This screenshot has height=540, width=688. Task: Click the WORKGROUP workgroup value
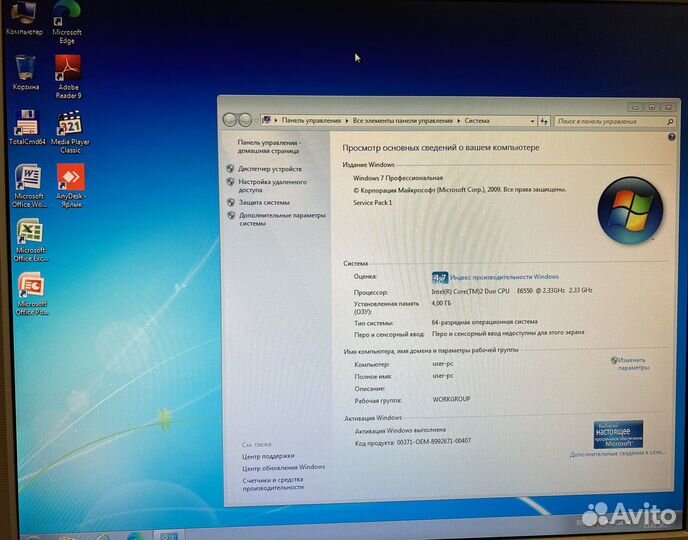[x=451, y=399]
